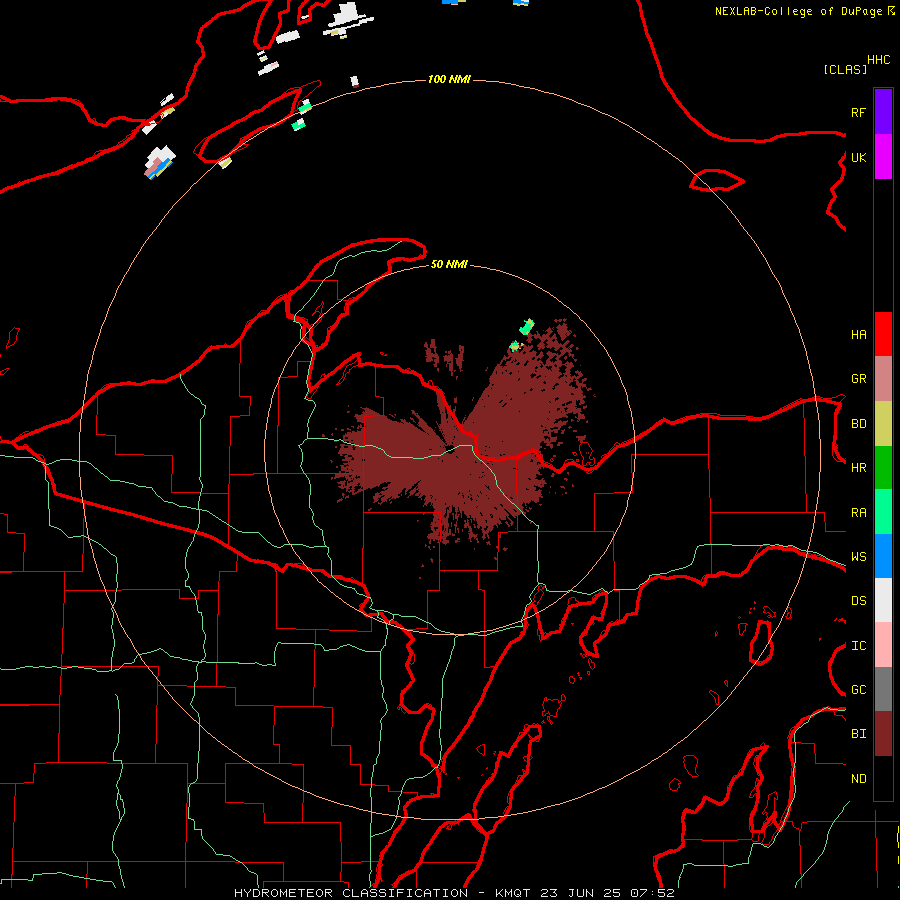Click the RF purple legend swatch
This screenshot has width=900, height=900.
click(883, 112)
